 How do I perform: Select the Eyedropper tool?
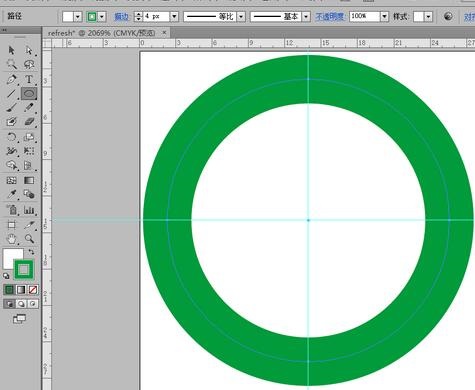[x=11, y=194]
